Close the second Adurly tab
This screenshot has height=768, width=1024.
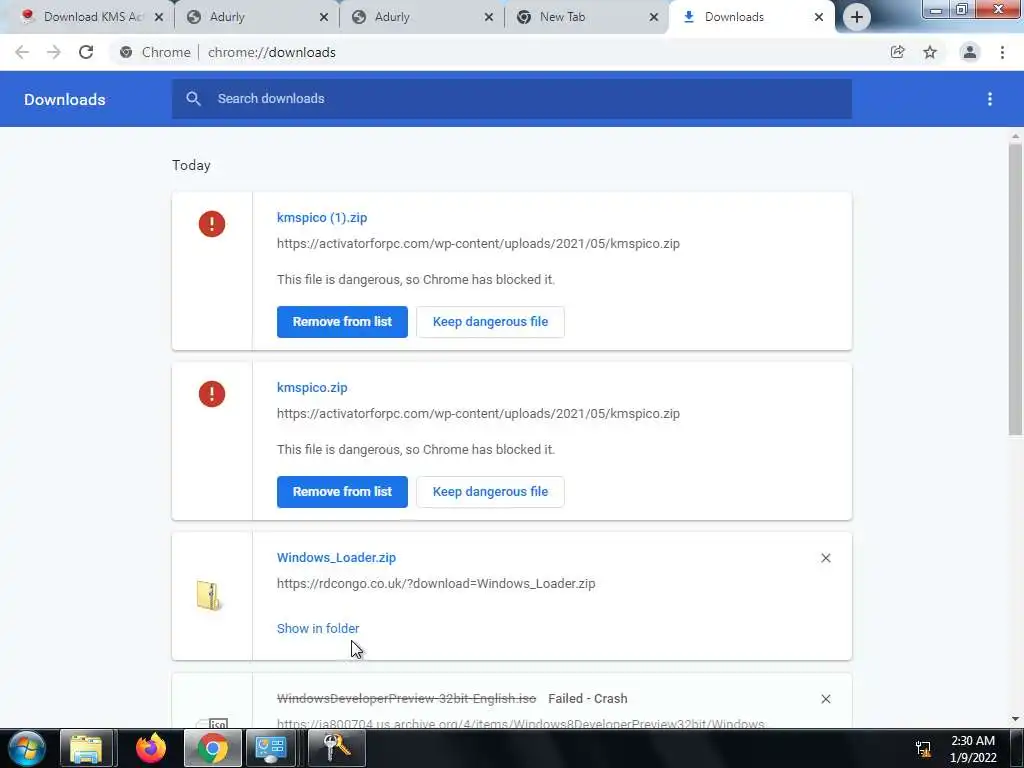pyautogui.click(x=488, y=18)
